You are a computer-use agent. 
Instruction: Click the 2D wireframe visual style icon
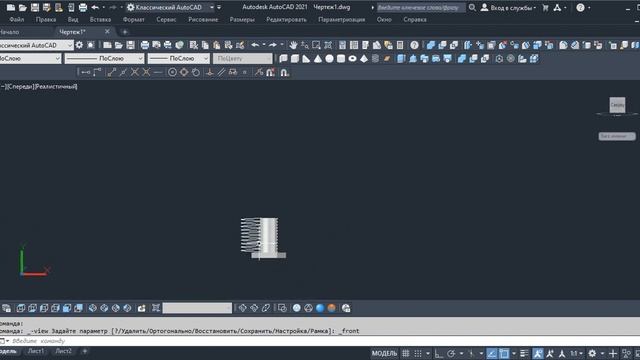[282, 308]
